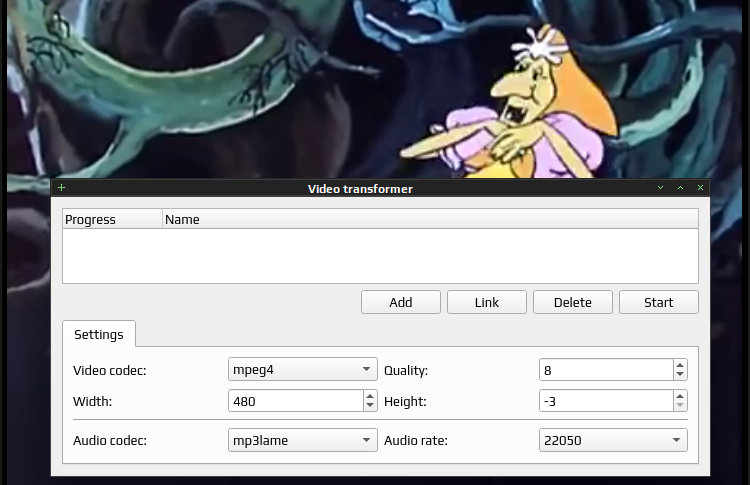Viewport: 750px width, 485px height.
Task: Maximize the Video transformer window
Action: pyautogui.click(x=681, y=187)
